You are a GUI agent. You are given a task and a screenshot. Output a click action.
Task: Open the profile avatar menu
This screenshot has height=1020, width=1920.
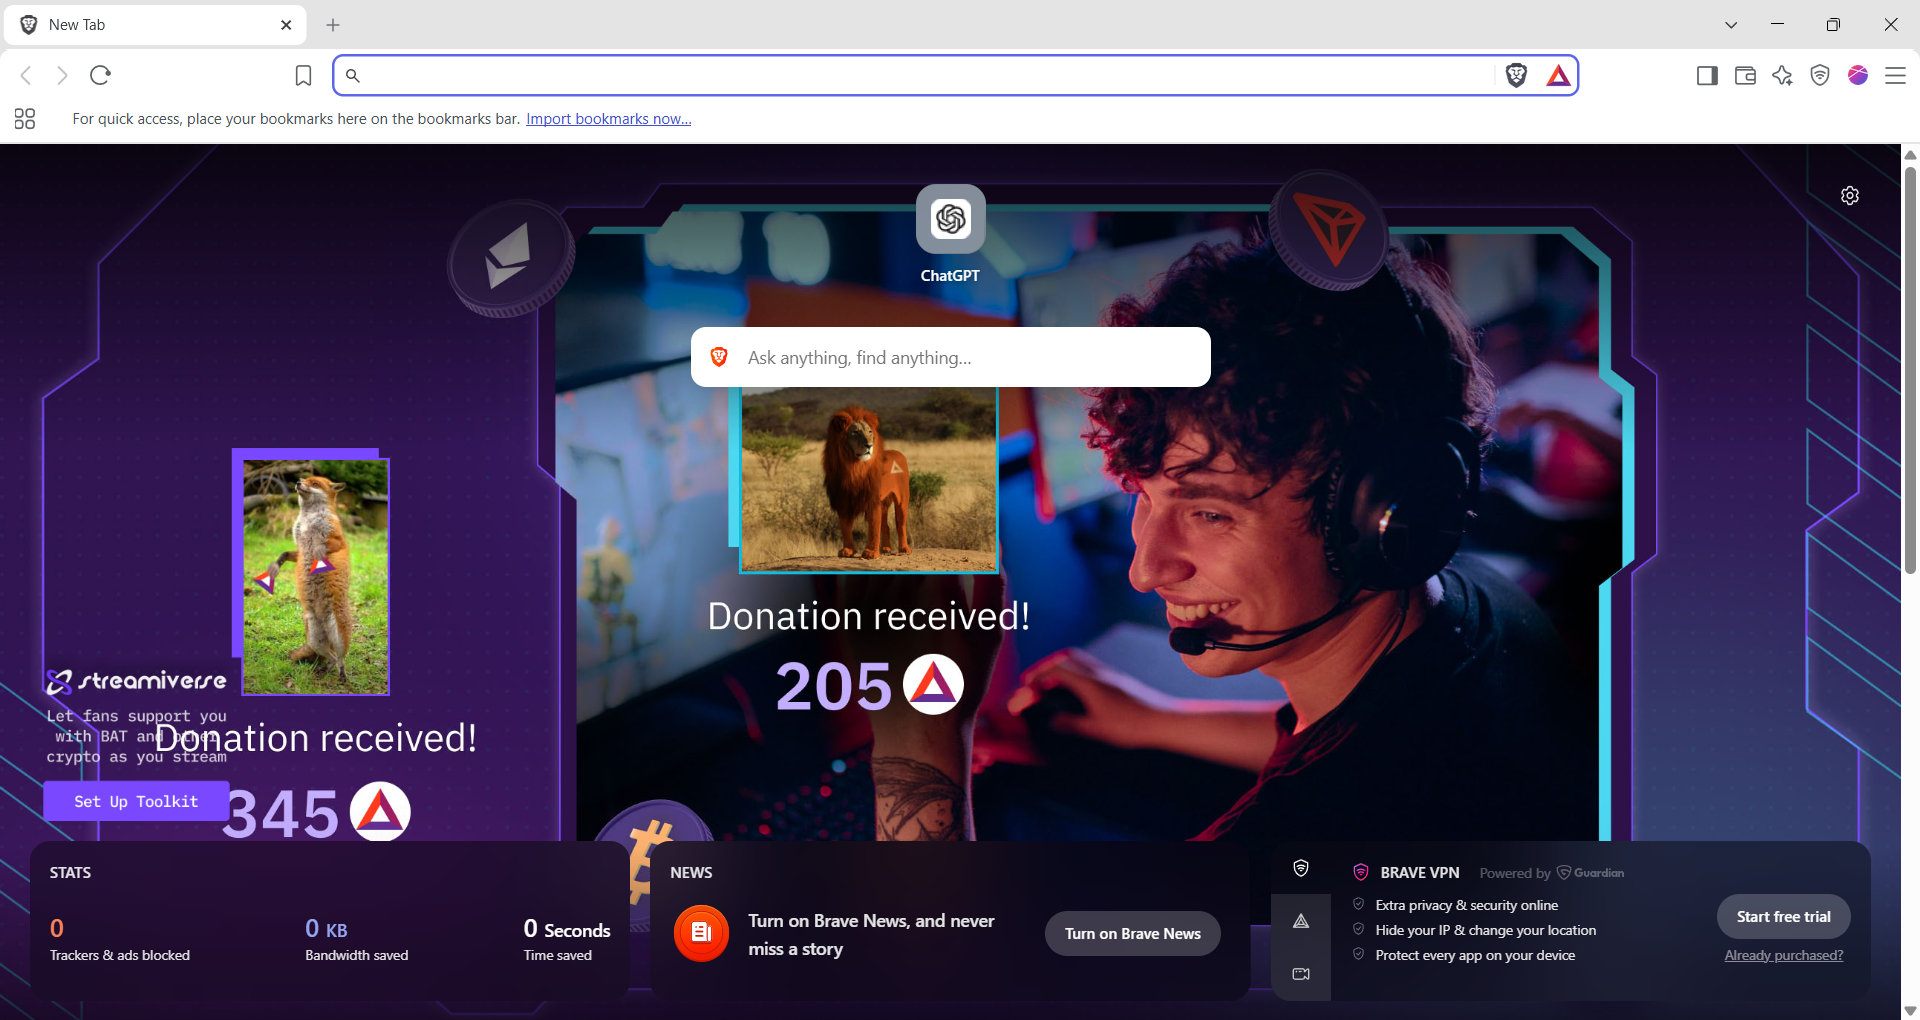click(1858, 75)
